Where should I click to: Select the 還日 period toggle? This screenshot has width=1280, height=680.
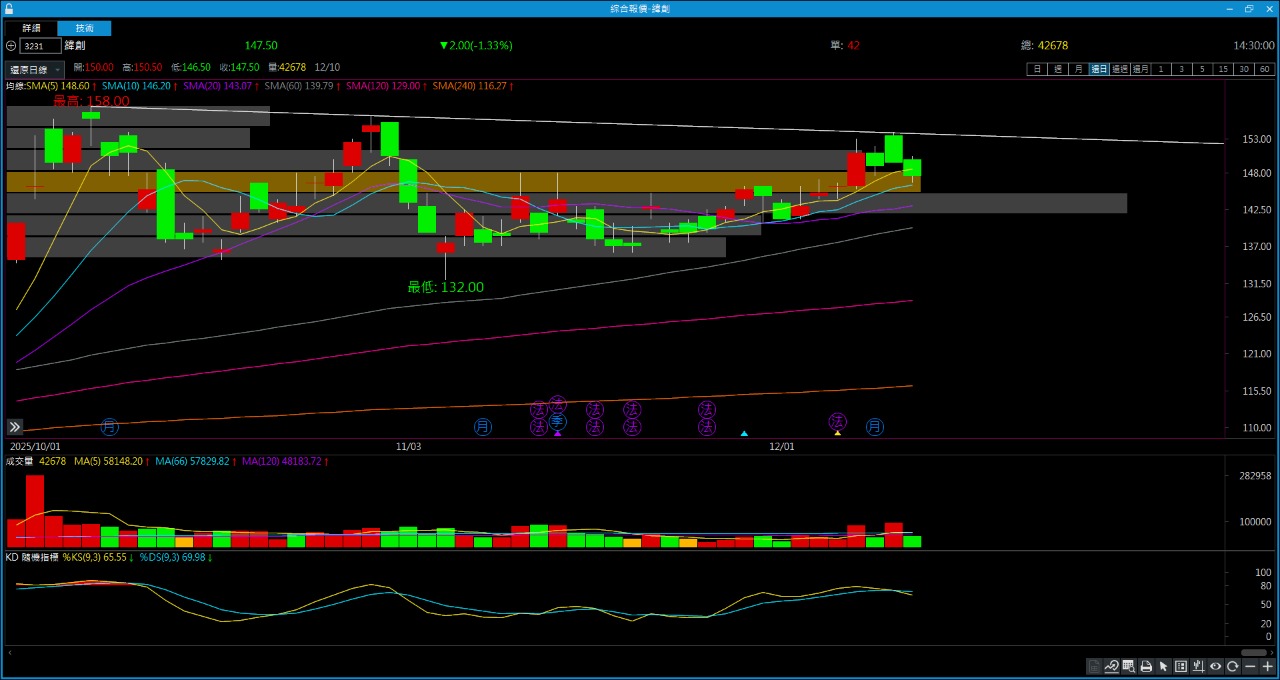[1099, 69]
